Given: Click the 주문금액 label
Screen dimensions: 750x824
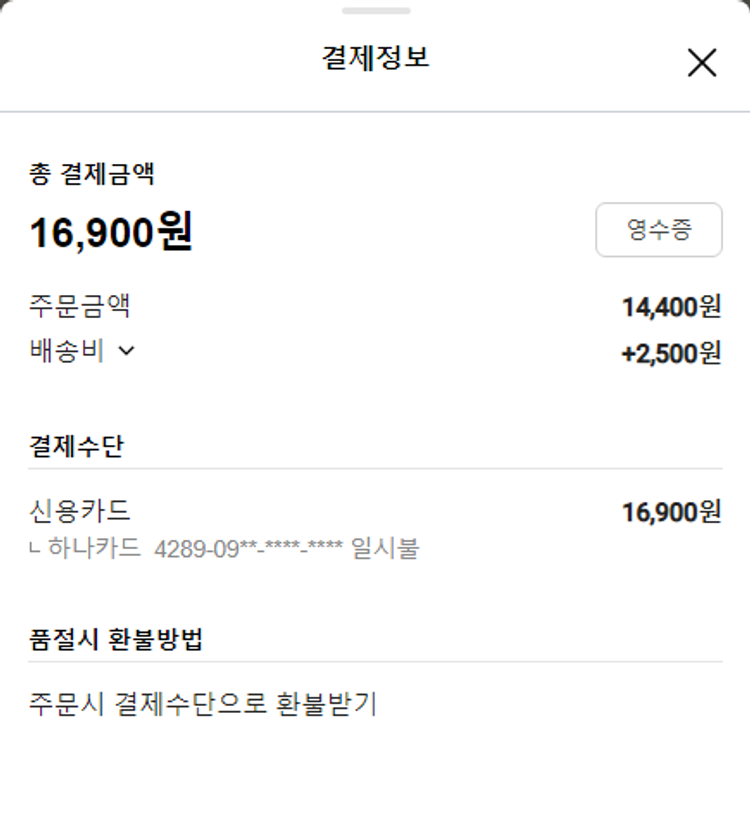Looking at the screenshot, I should 80,306.
